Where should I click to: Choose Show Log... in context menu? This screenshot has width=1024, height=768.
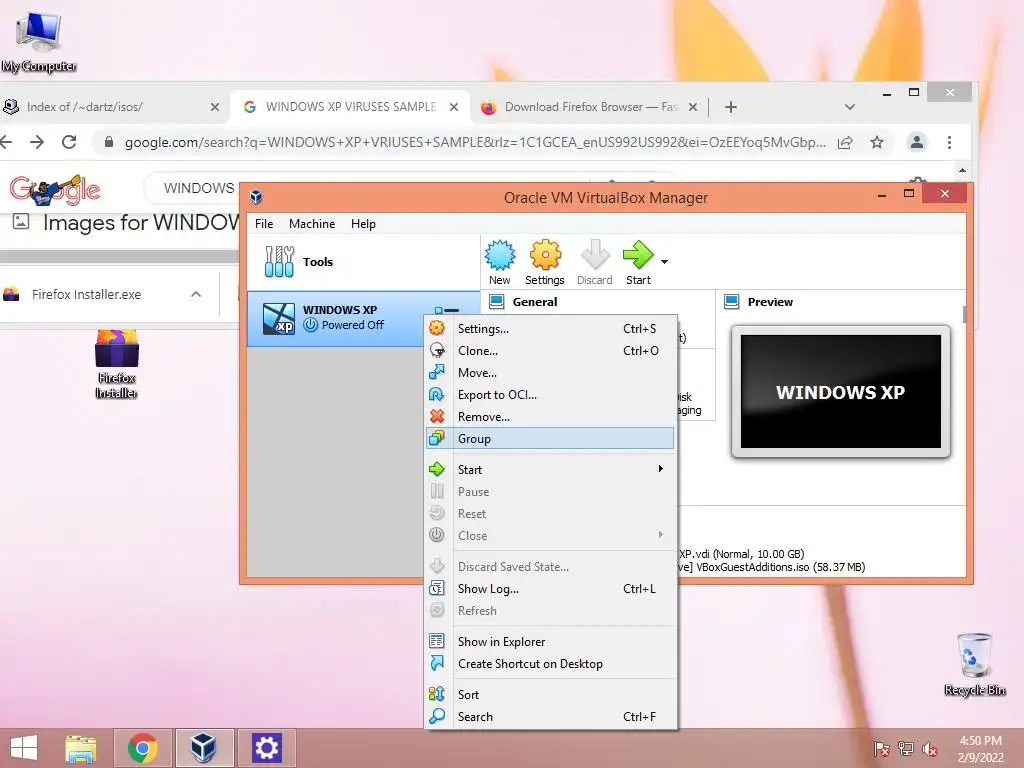click(551, 588)
